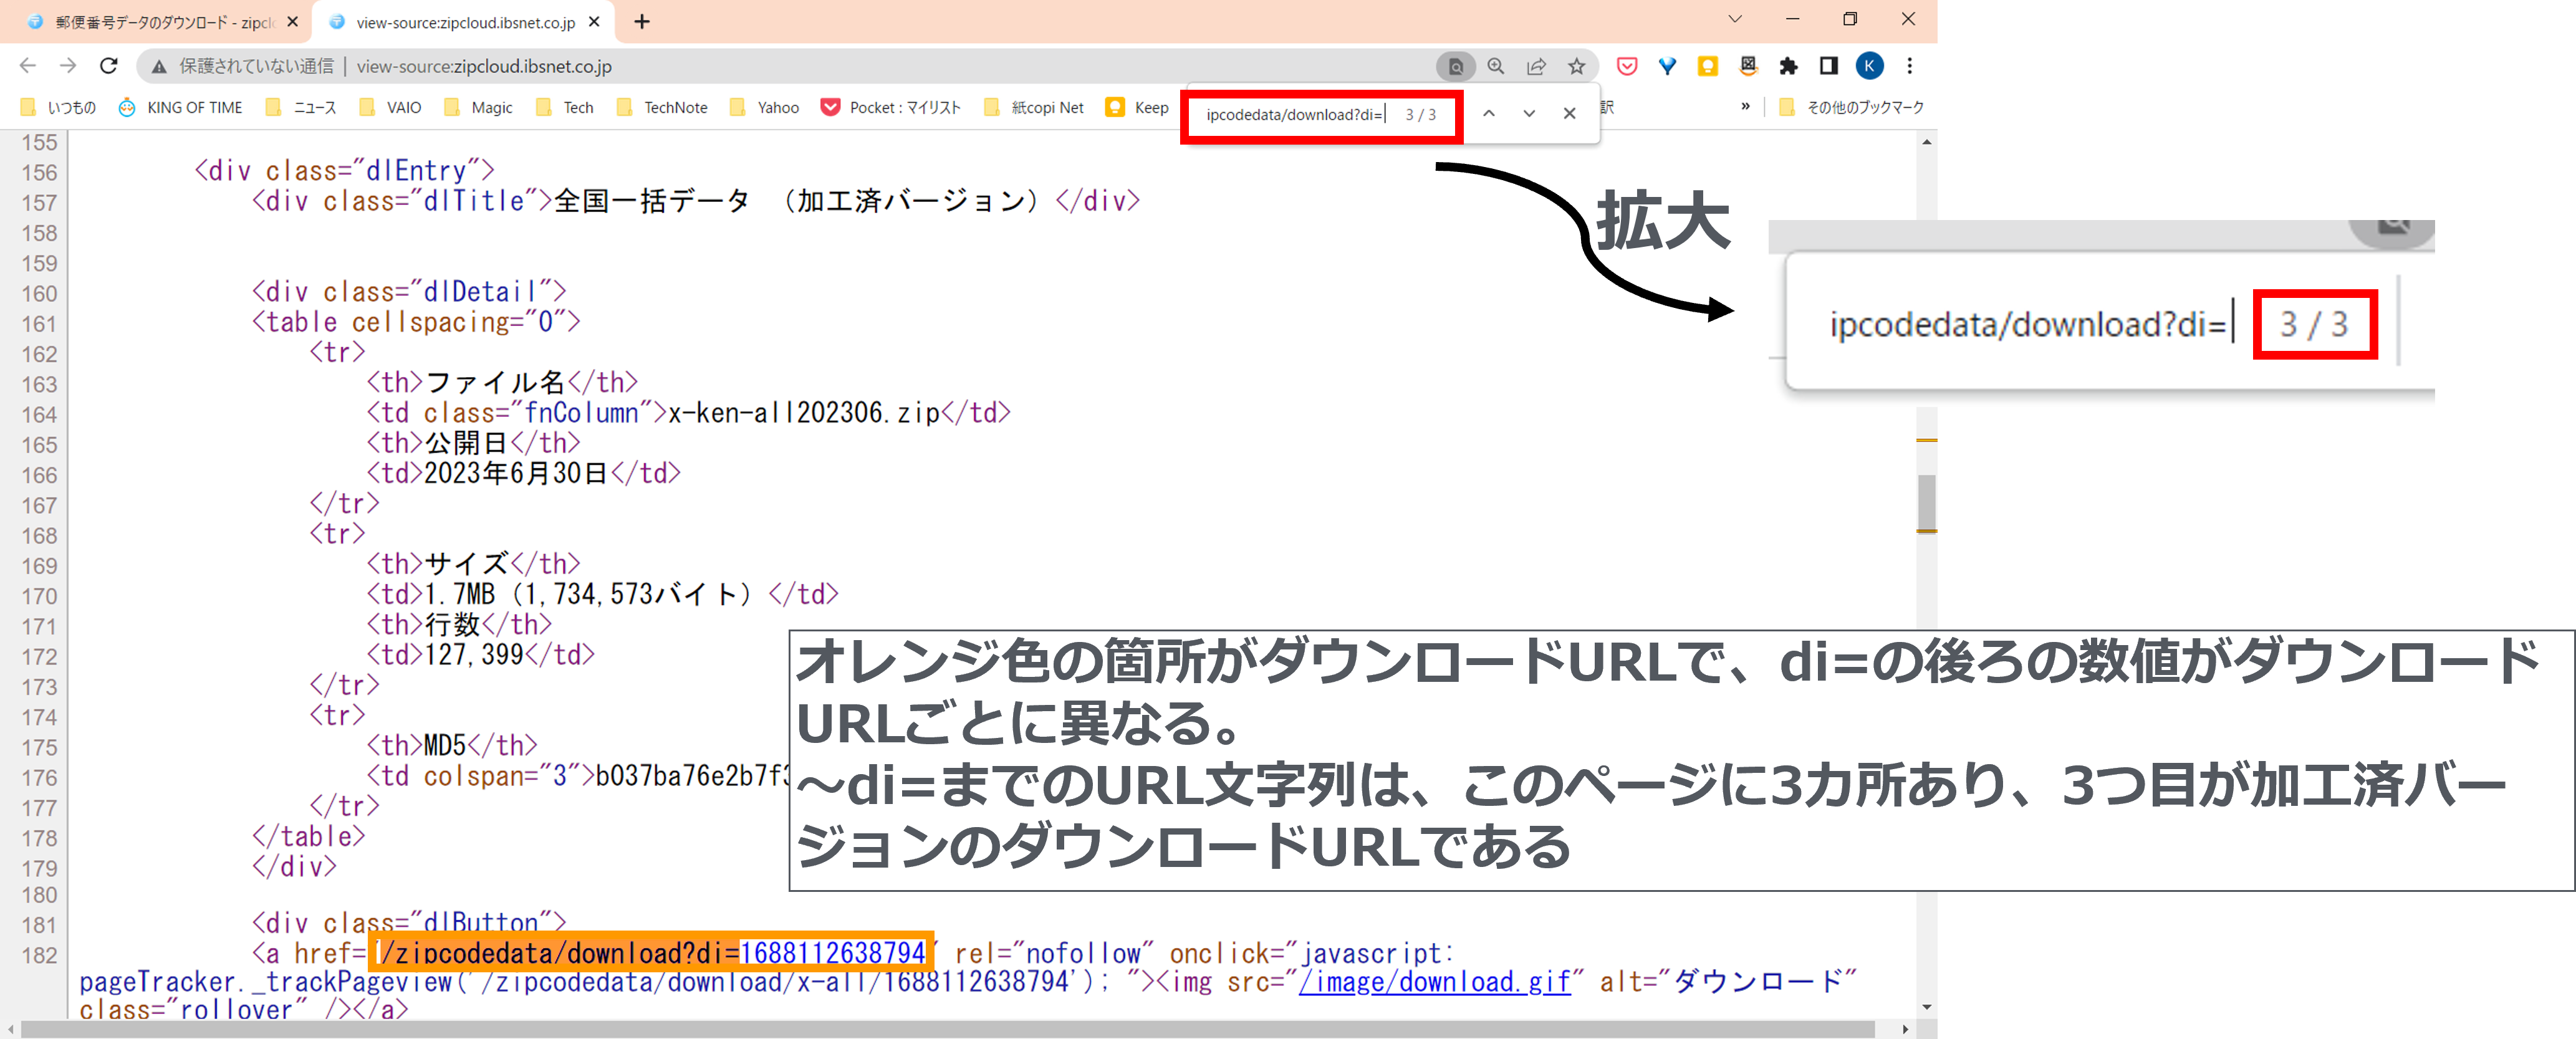The image size is (2576, 1039).
Task: Open the Pocket : マイリスト bookmark
Action: tap(890, 107)
